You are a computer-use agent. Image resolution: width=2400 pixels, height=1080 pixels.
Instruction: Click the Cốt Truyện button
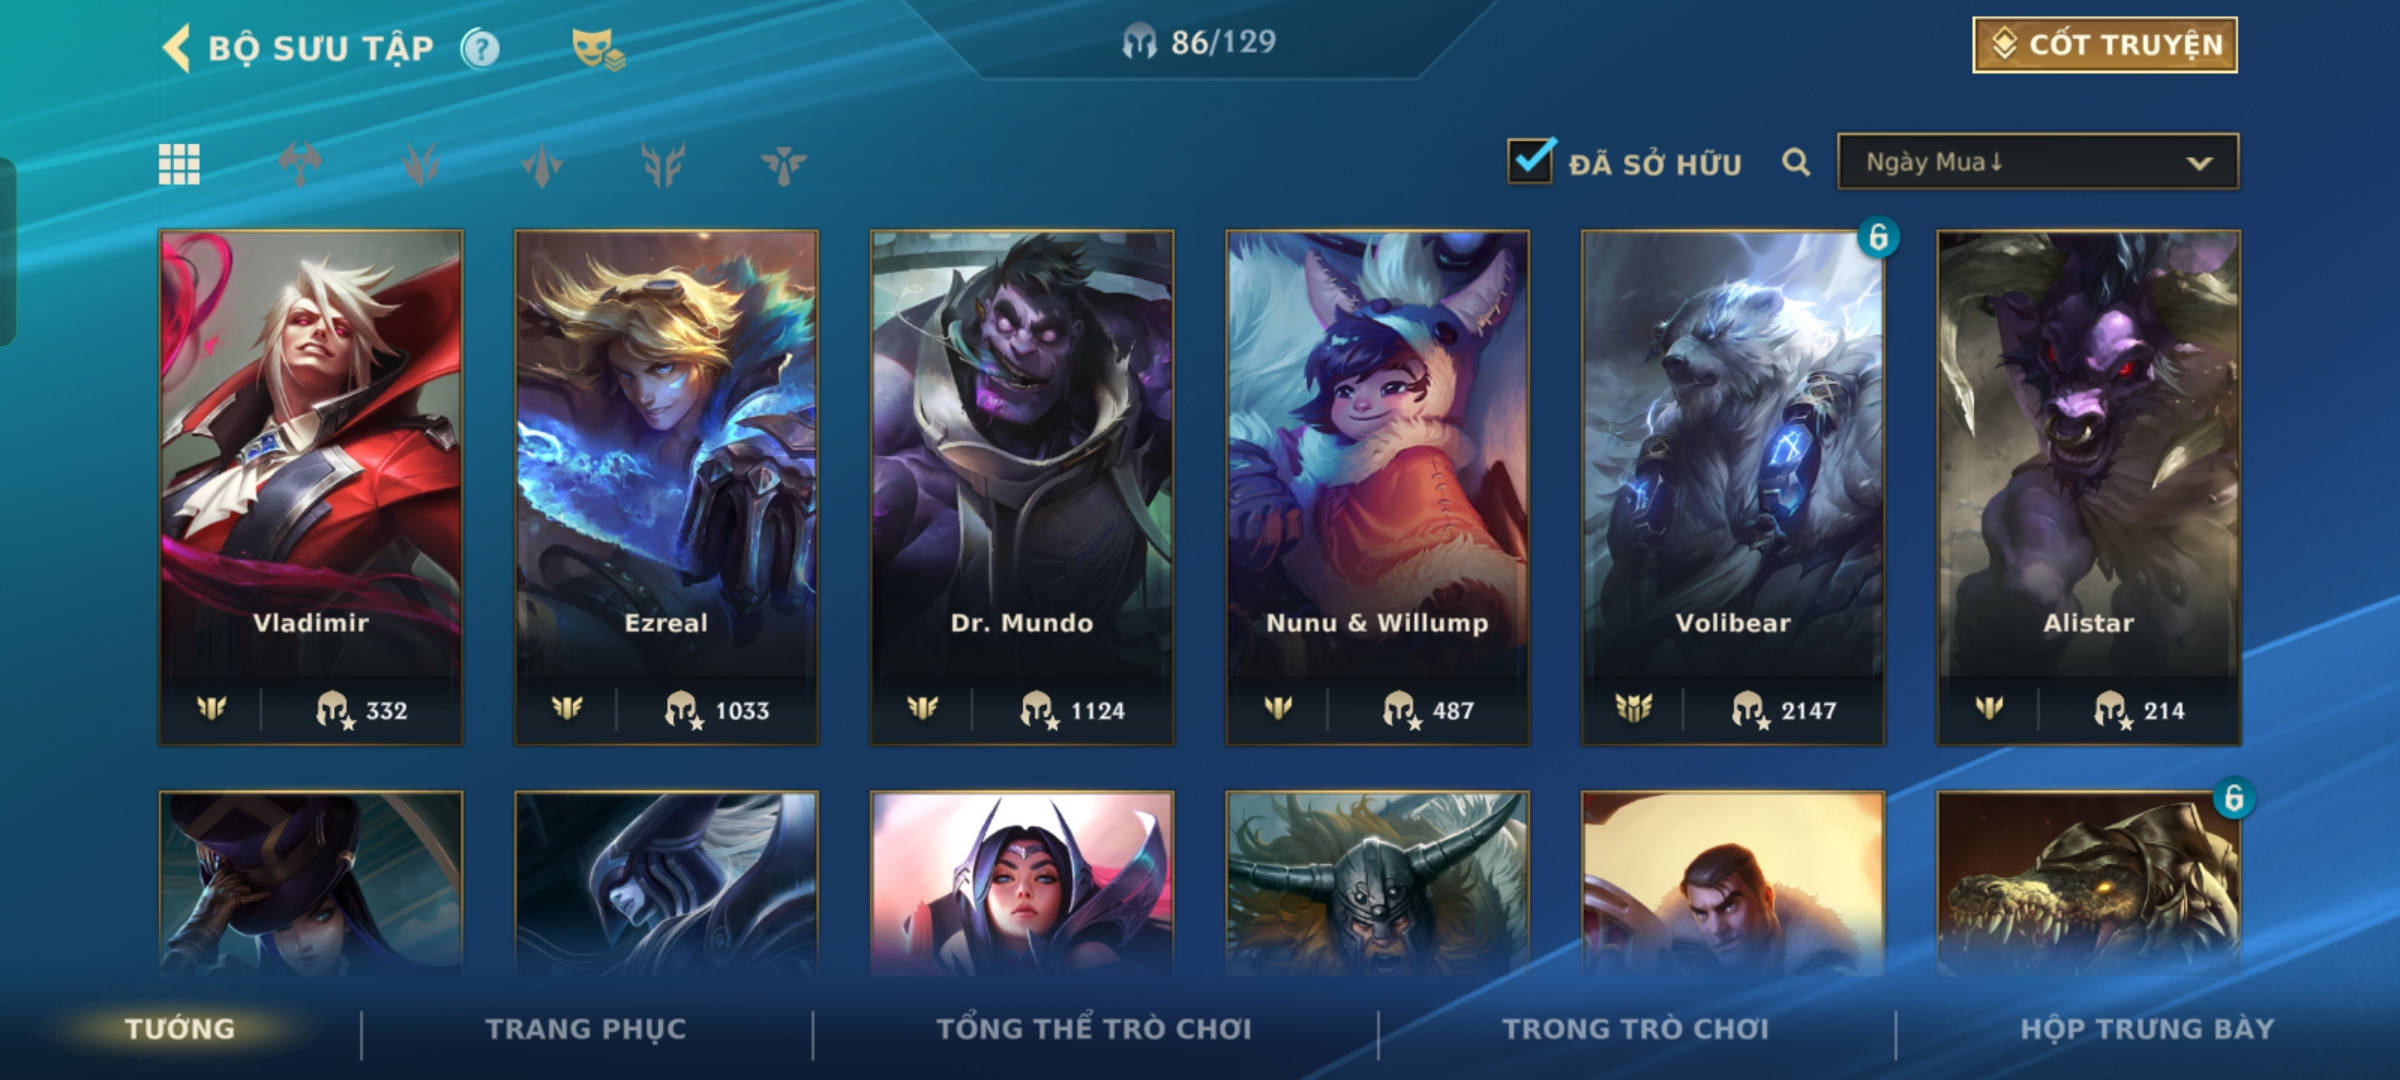pos(2105,45)
